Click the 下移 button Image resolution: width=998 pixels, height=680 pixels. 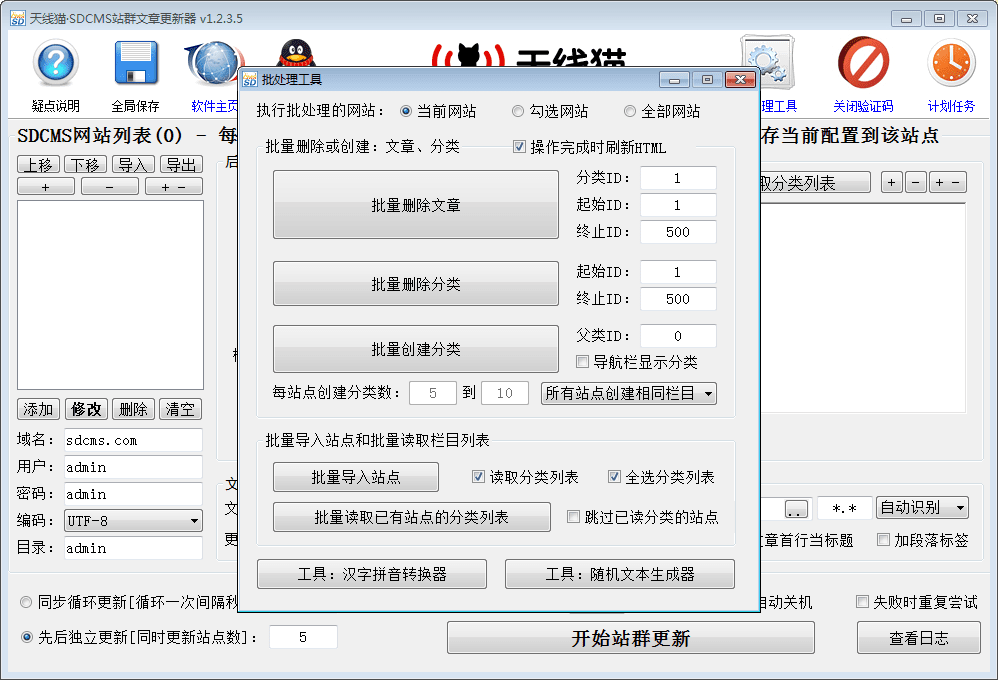click(85, 165)
